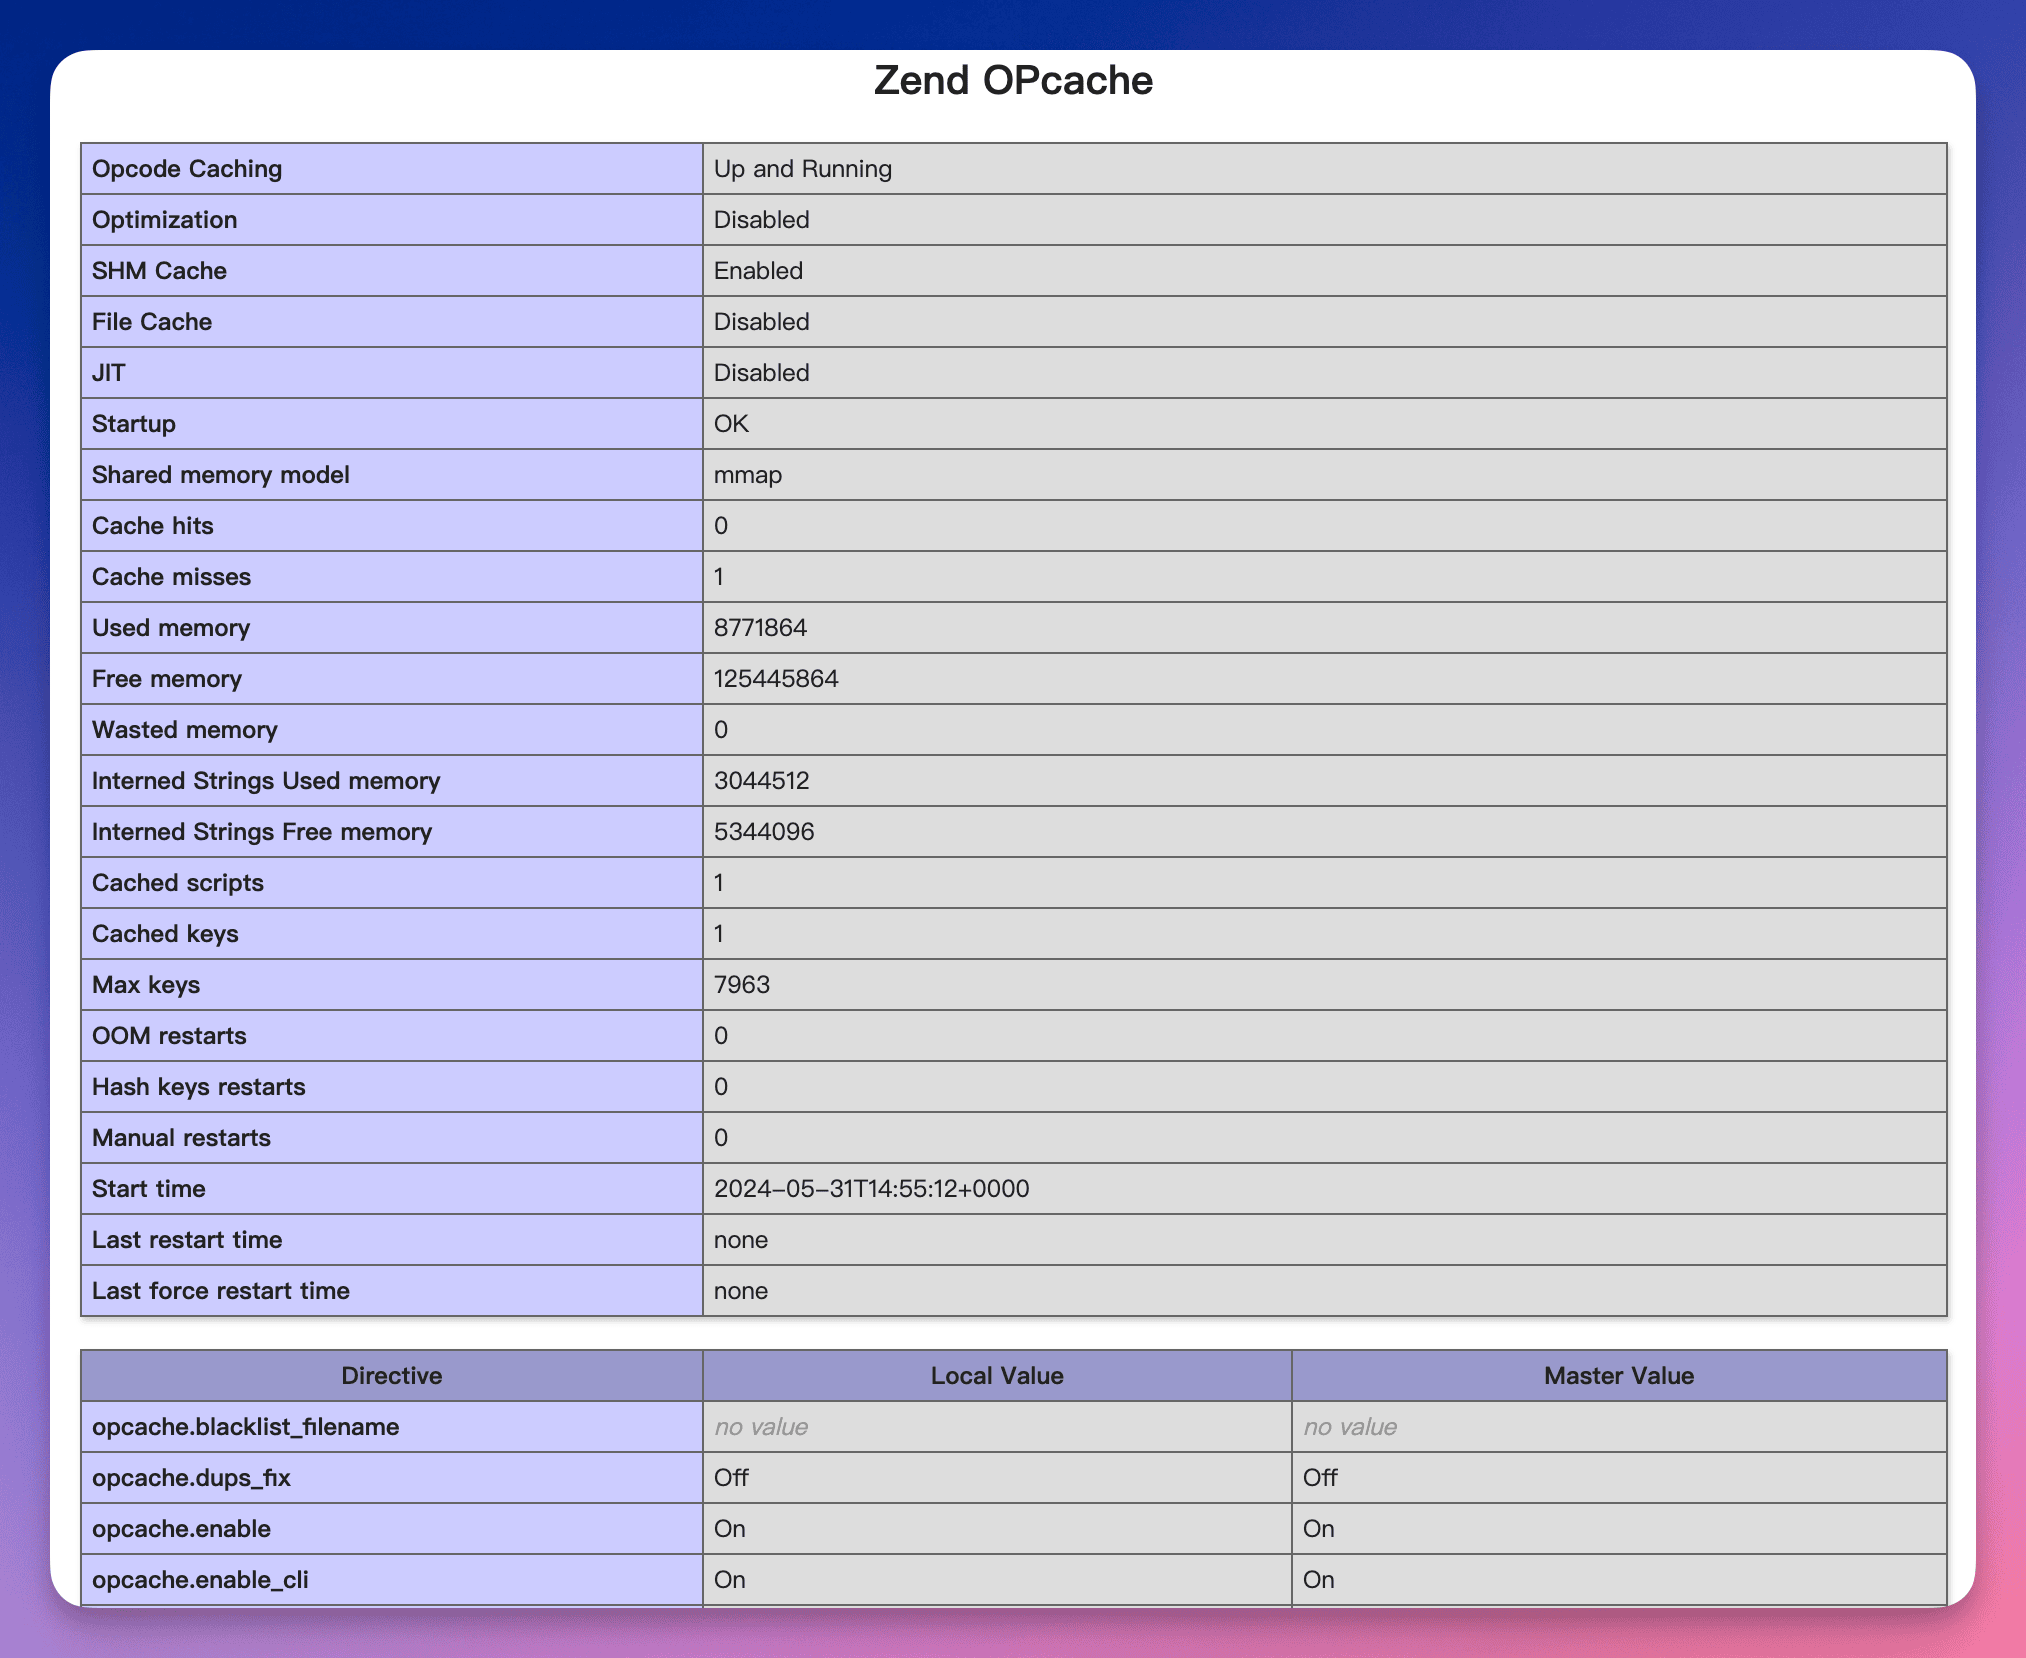Click the Cached keys value 1
This screenshot has width=2026, height=1658.
(x=719, y=934)
